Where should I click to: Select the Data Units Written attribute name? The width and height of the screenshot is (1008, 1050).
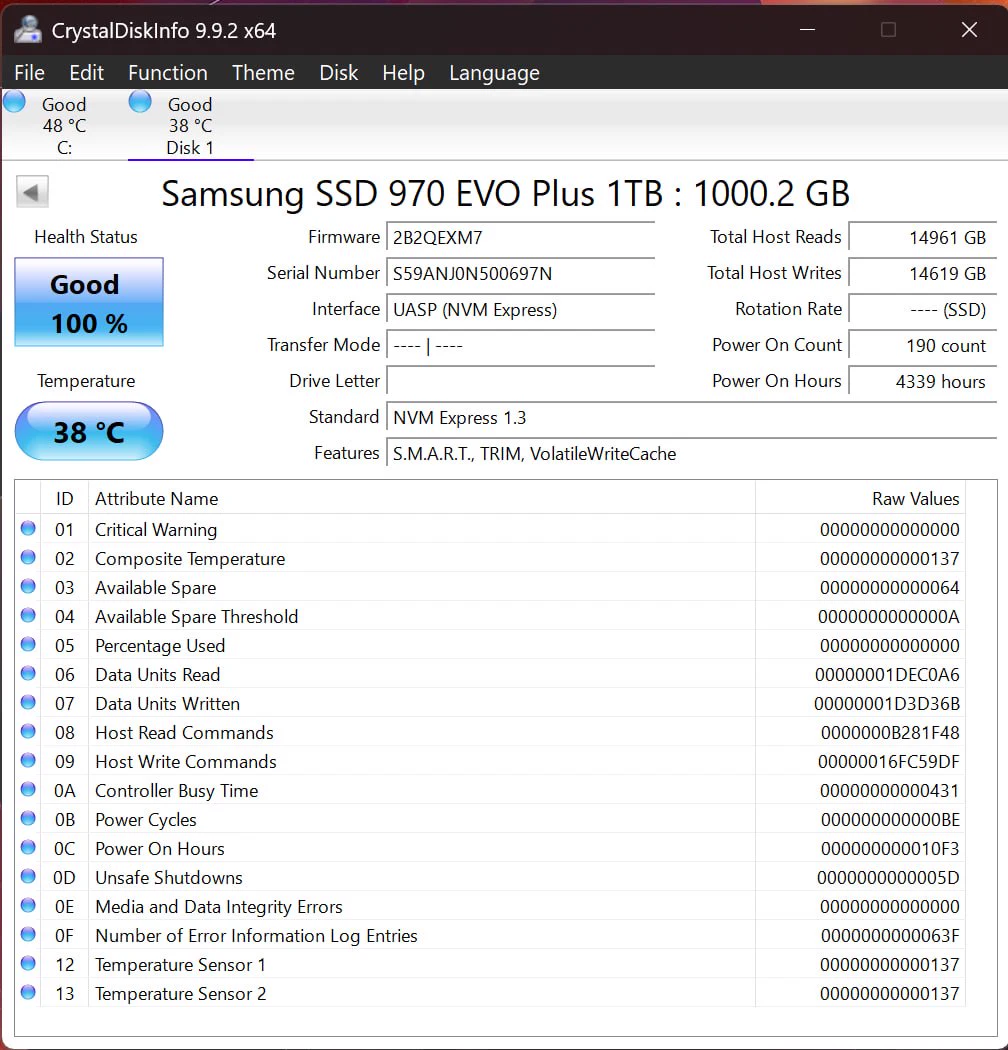167,704
